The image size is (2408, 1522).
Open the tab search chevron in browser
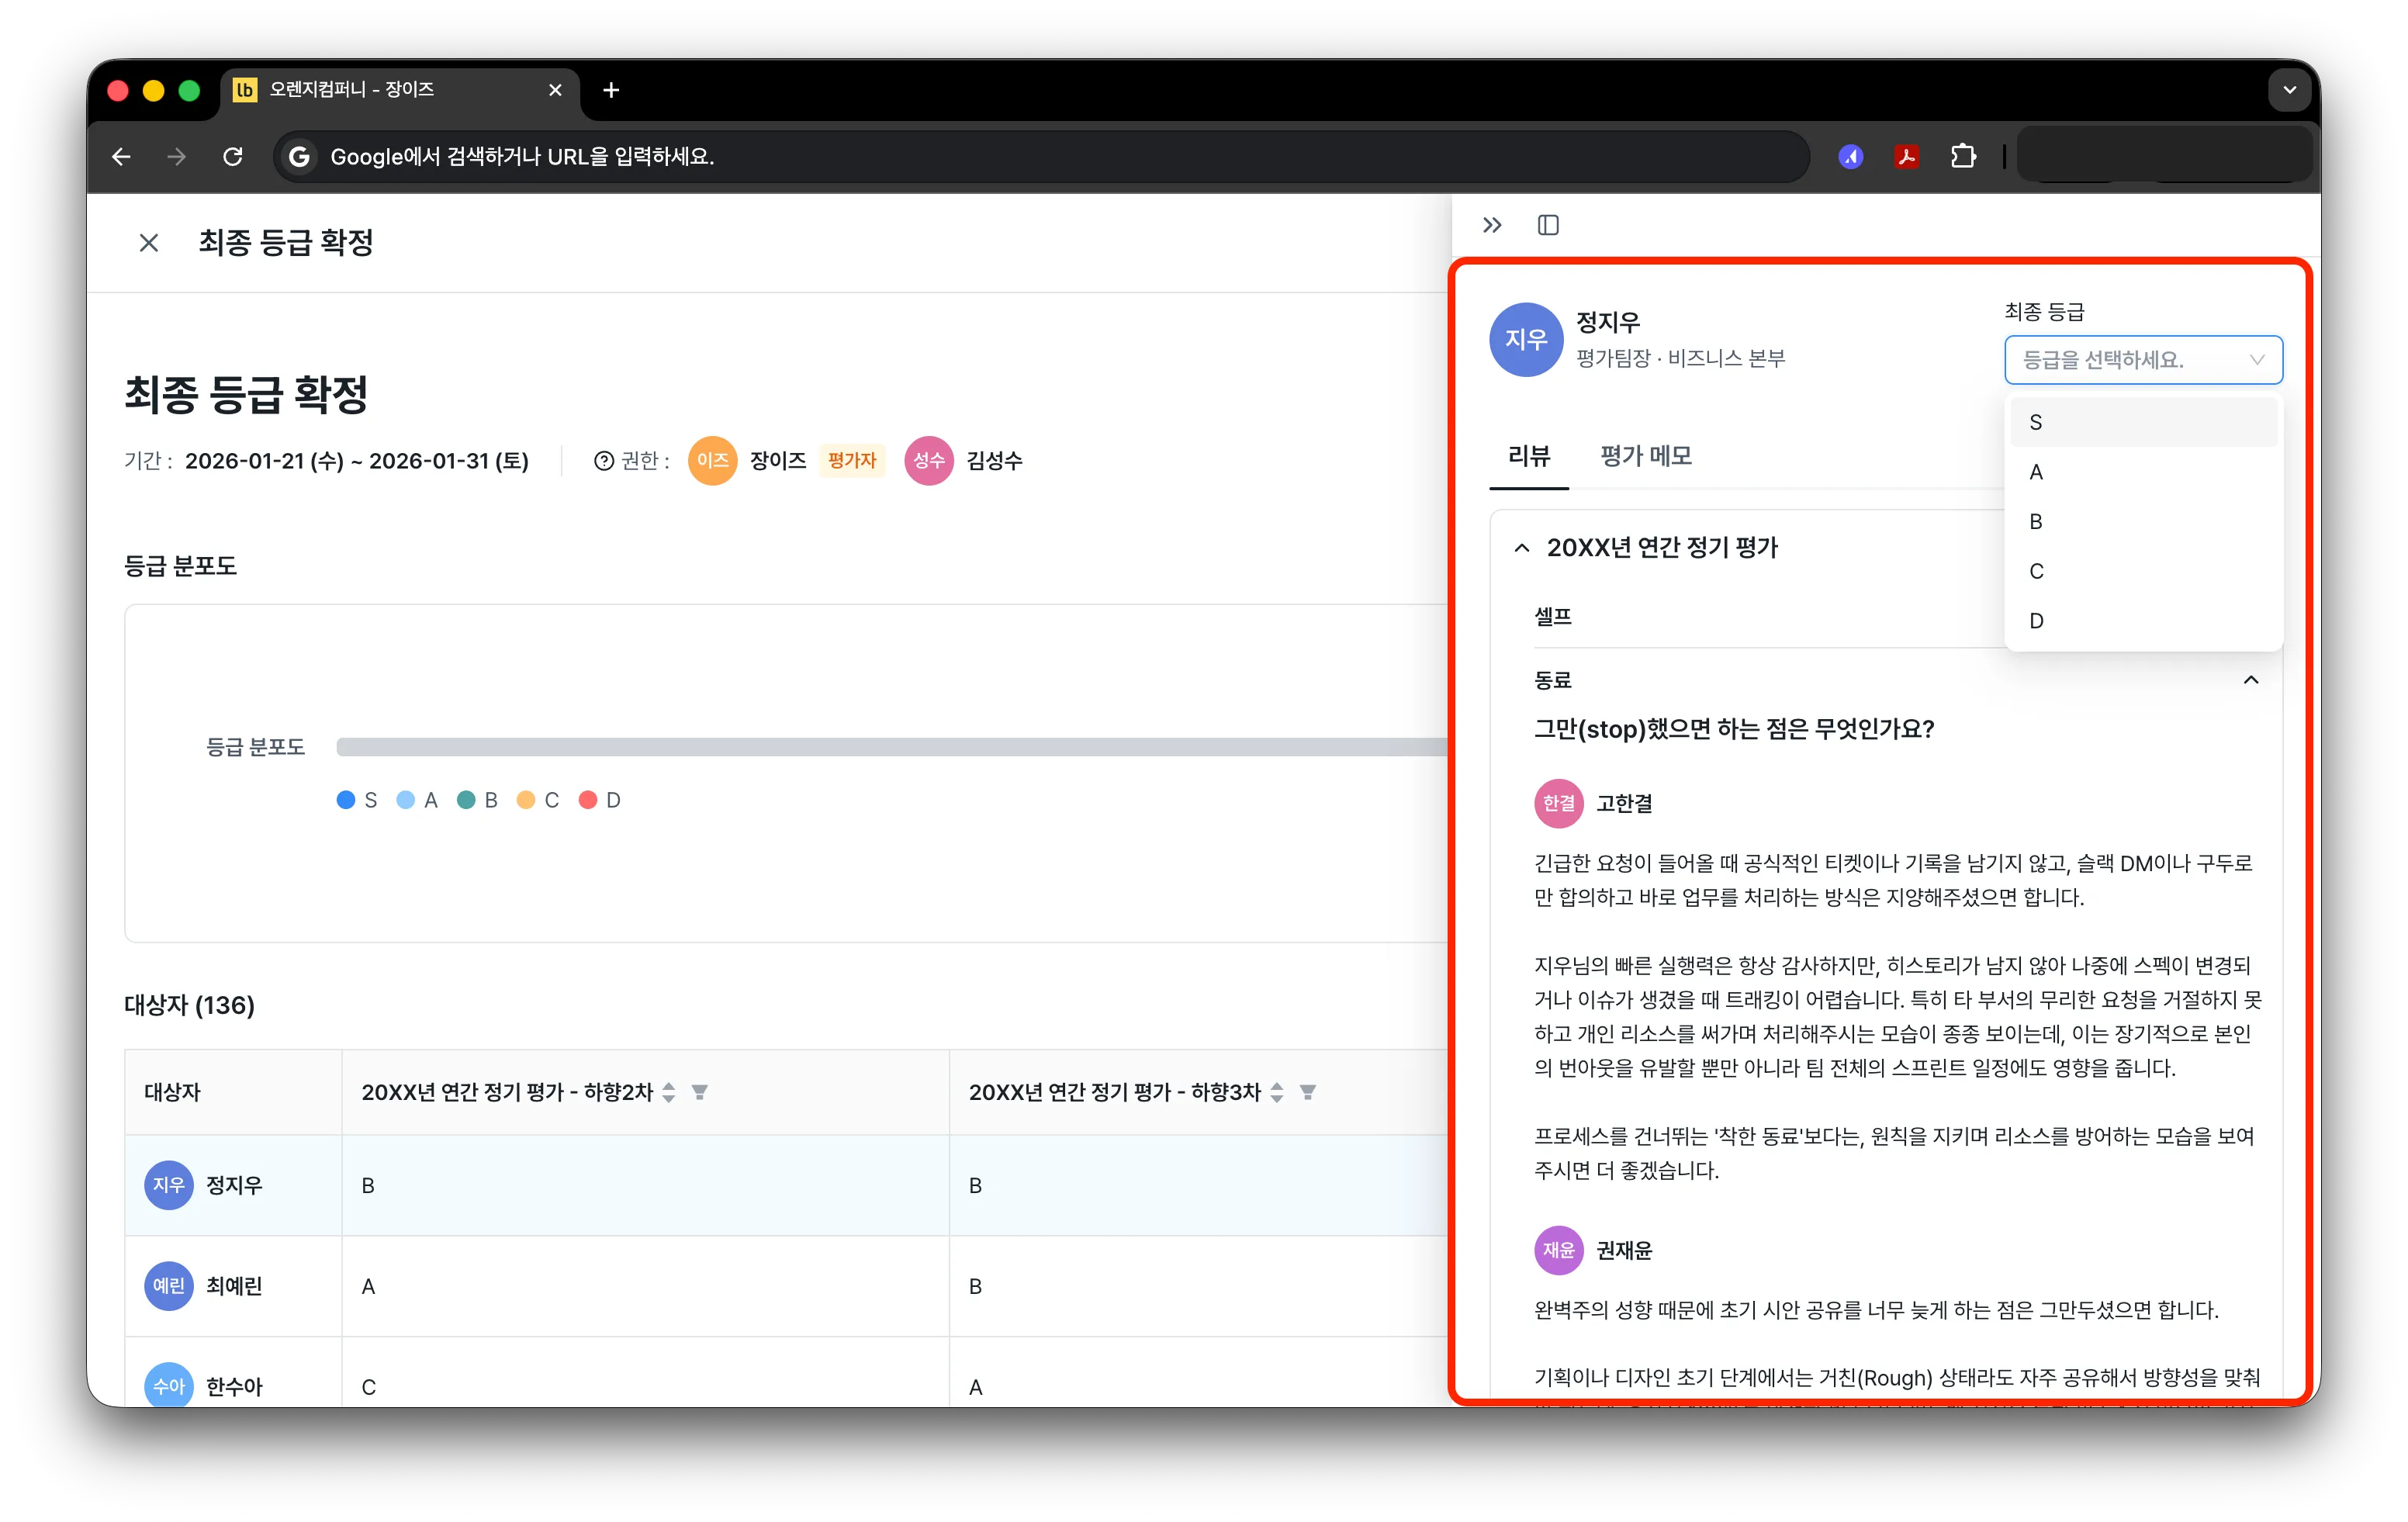point(2289,91)
